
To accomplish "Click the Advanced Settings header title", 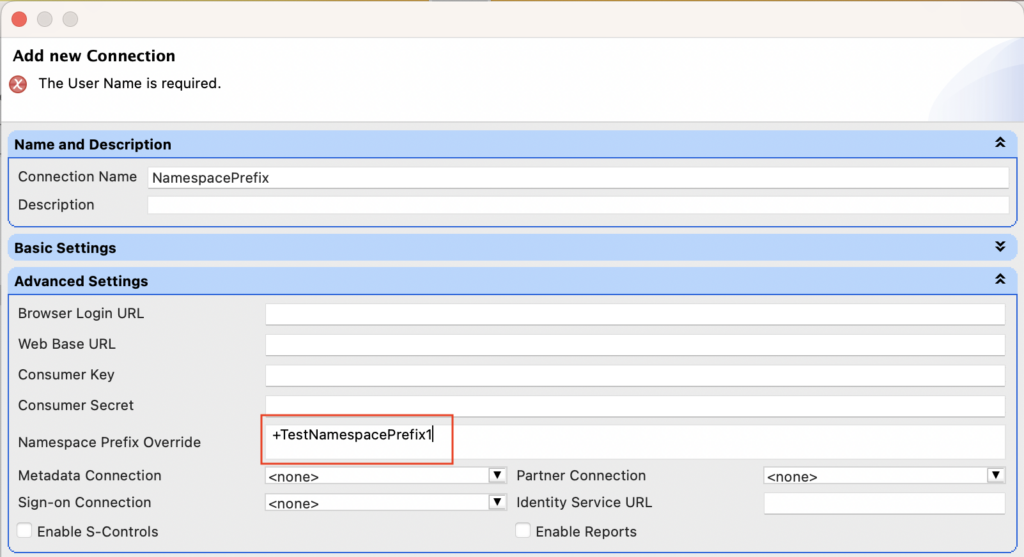I will [x=81, y=281].
